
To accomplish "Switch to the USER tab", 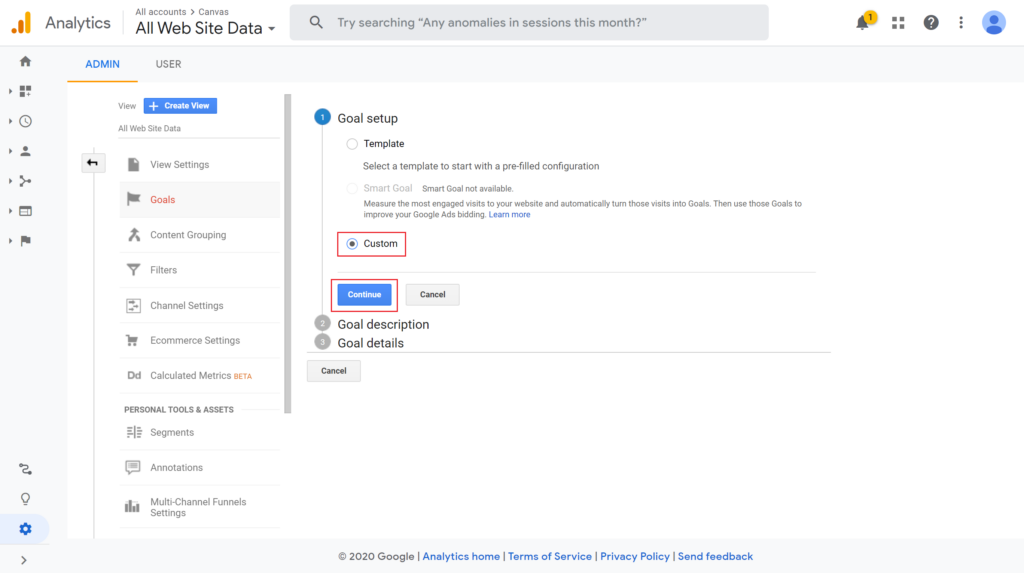I will point(168,64).
